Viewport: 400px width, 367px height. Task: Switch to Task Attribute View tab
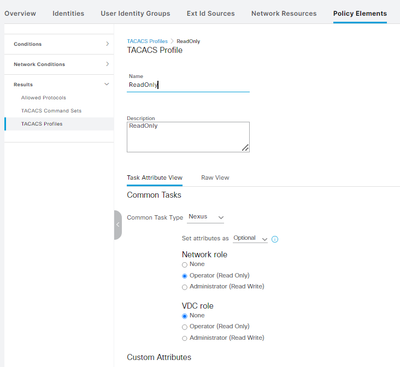tap(155, 178)
